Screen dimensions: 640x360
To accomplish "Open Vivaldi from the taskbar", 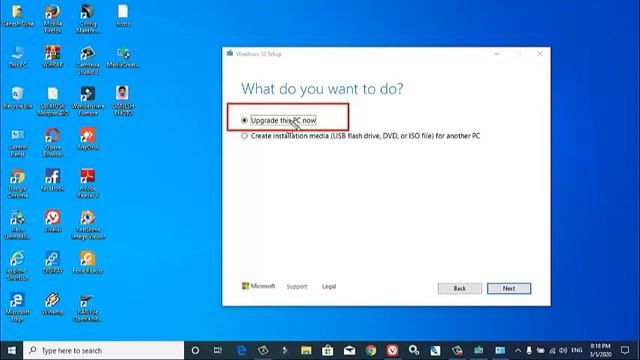I will (392, 350).
